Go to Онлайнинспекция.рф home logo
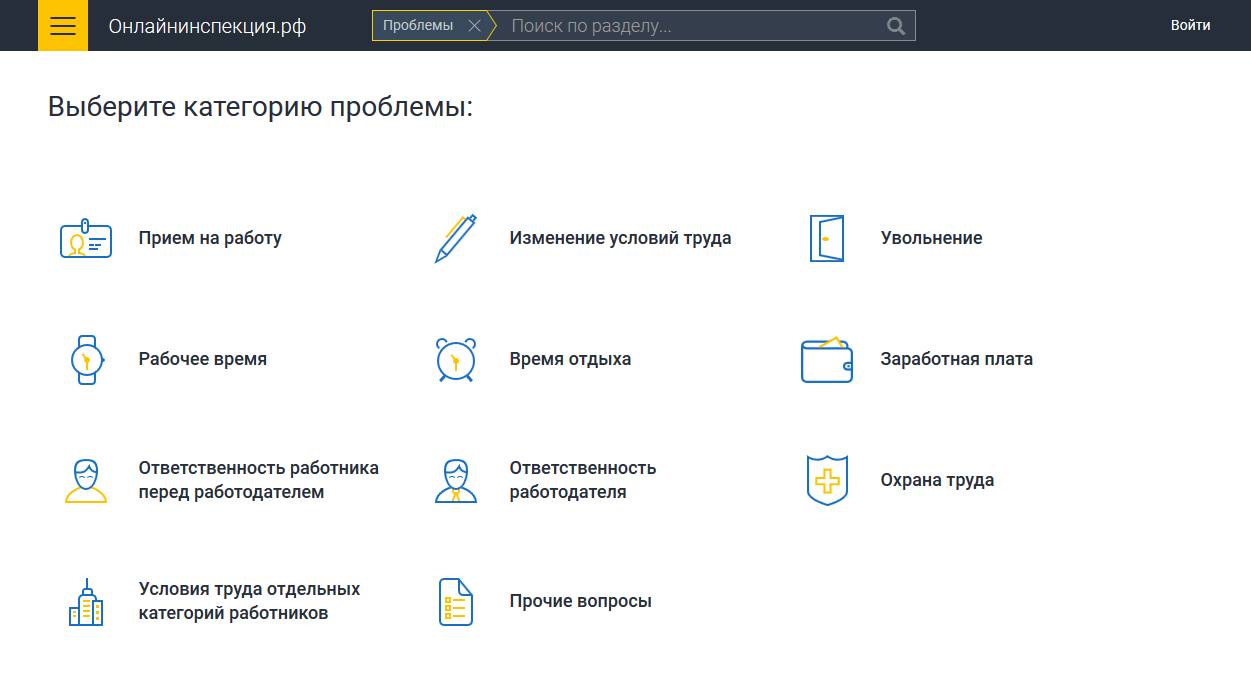The height and width of the screenshot is (674, 1251). click(x=207, y=26)
